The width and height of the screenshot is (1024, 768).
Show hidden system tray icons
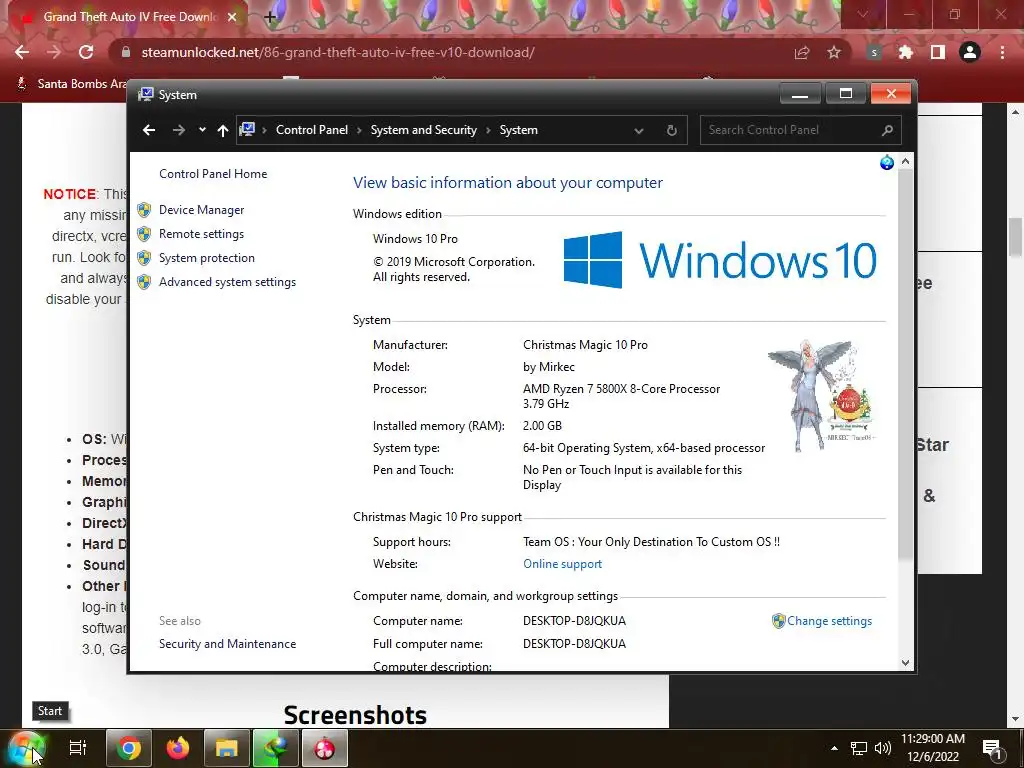[x=834, y=748]
